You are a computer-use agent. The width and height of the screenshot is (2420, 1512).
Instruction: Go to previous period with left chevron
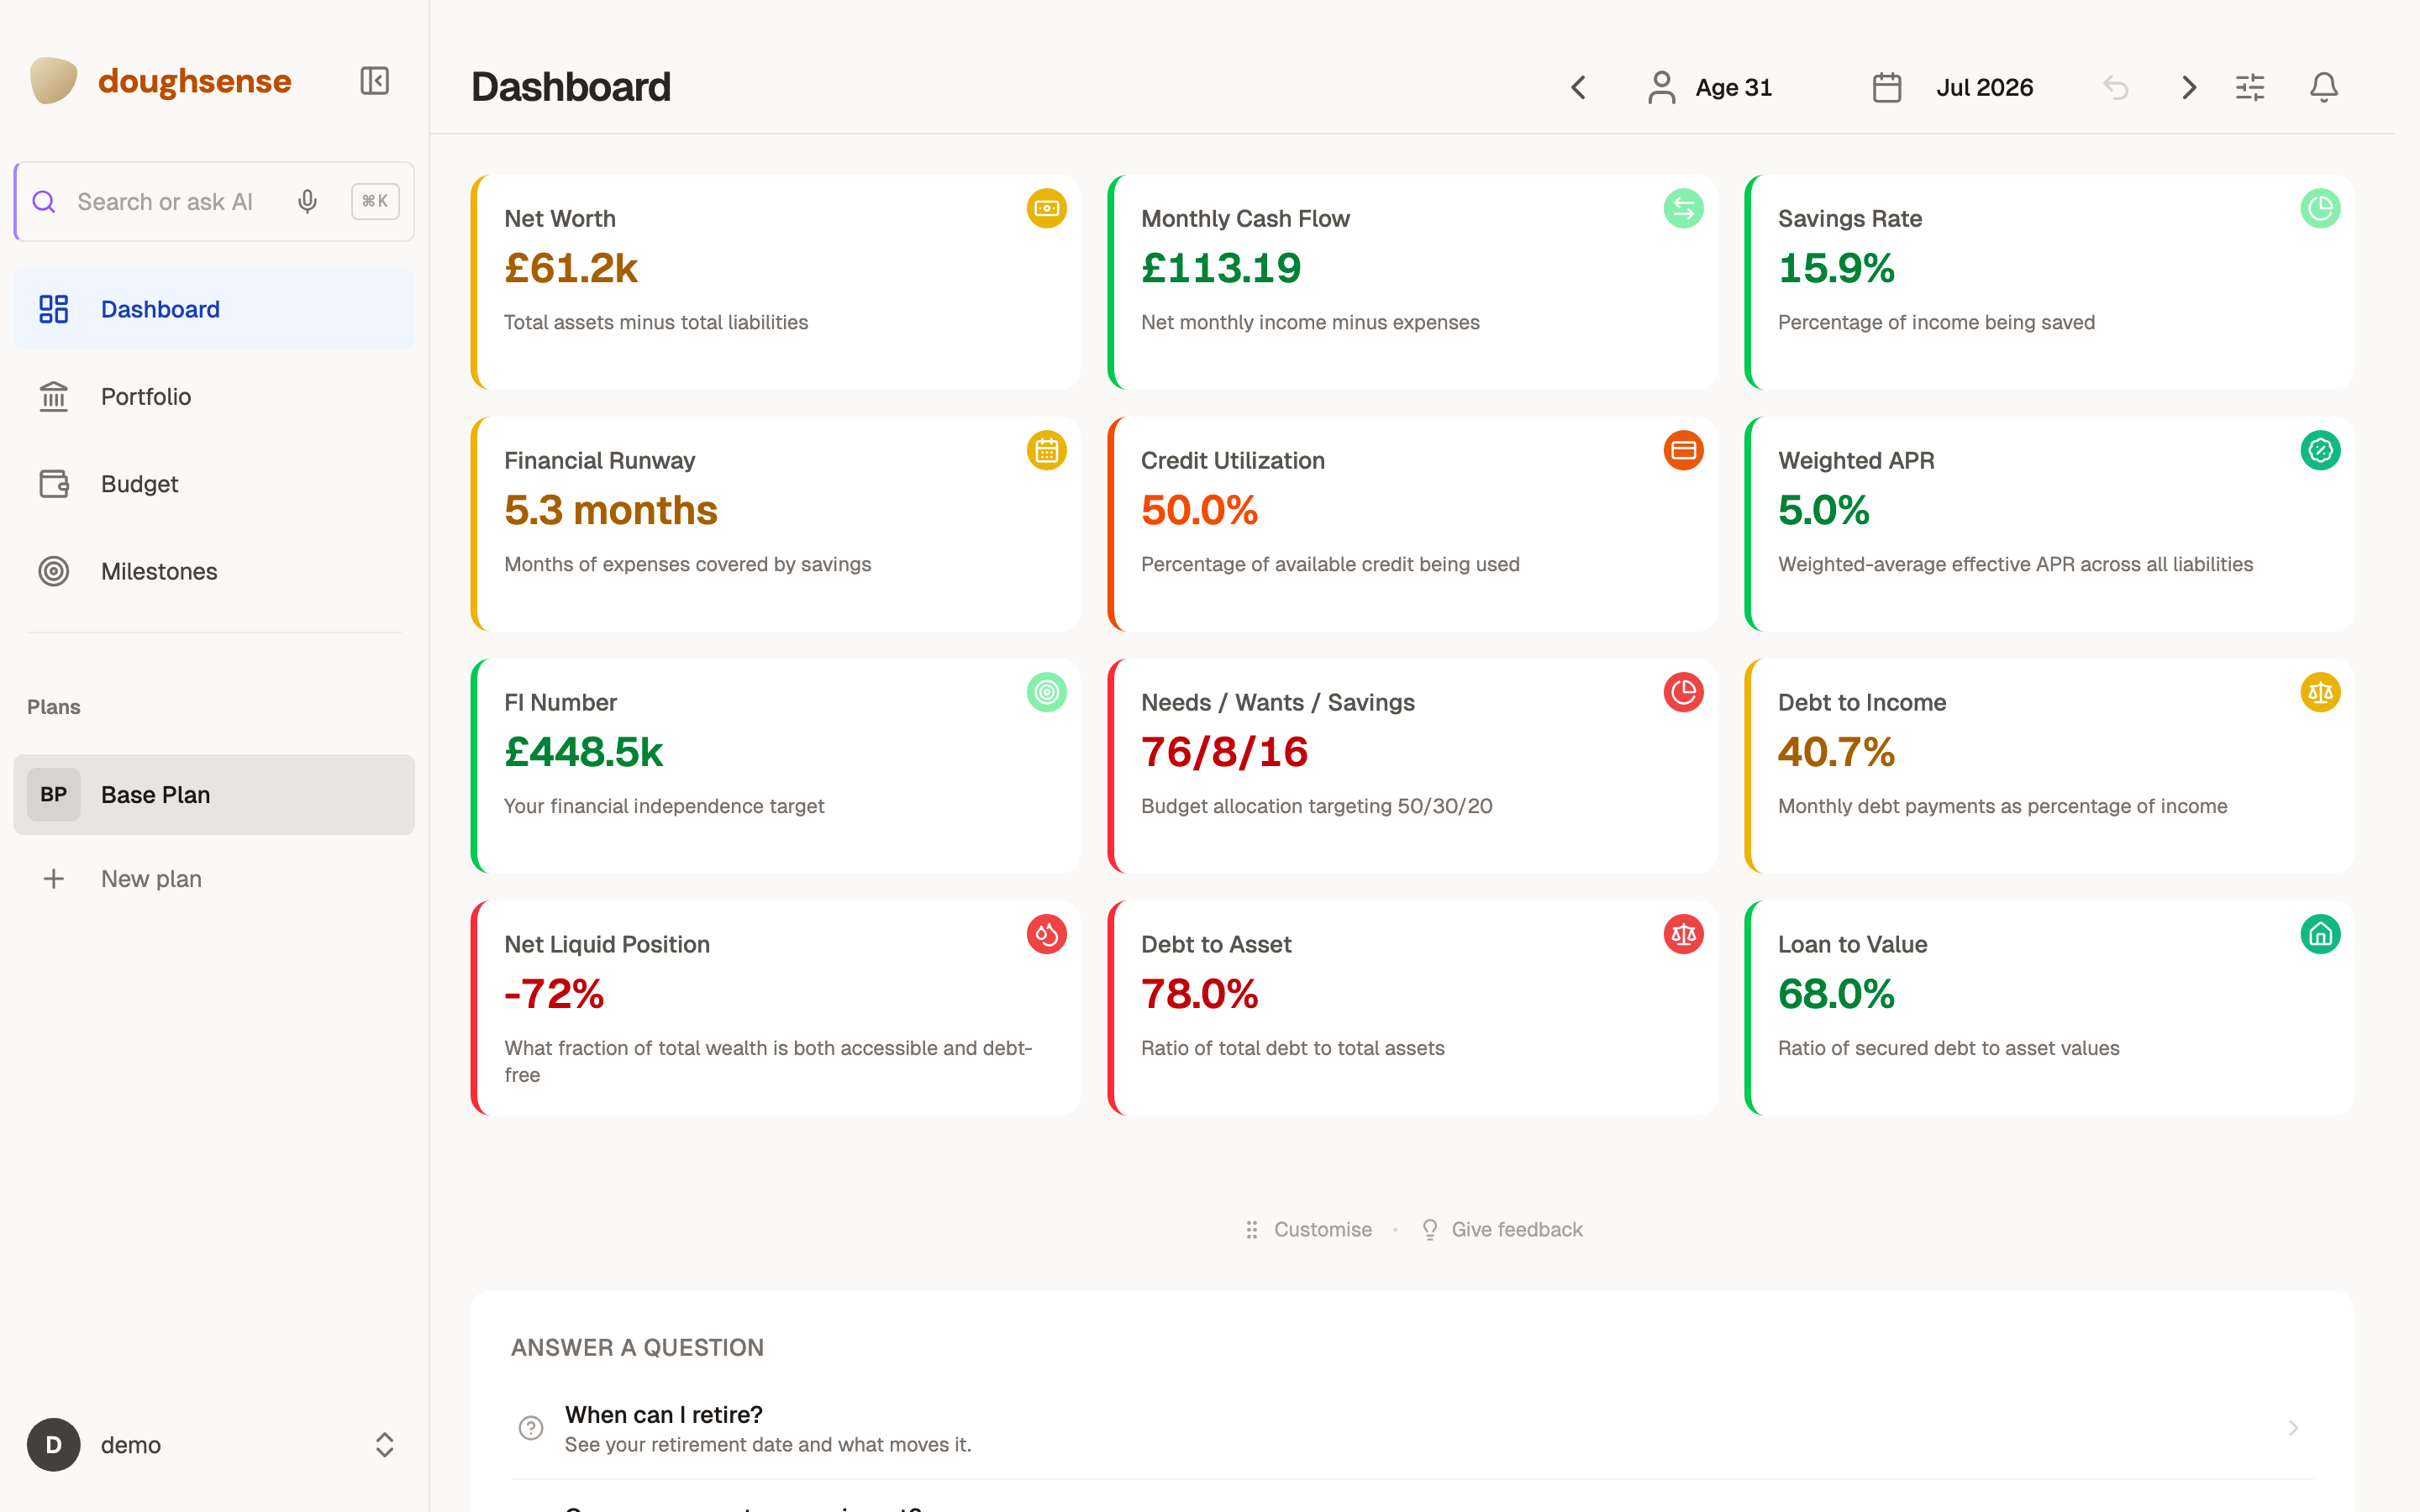pyautogui.click(x=1579, y=88)
